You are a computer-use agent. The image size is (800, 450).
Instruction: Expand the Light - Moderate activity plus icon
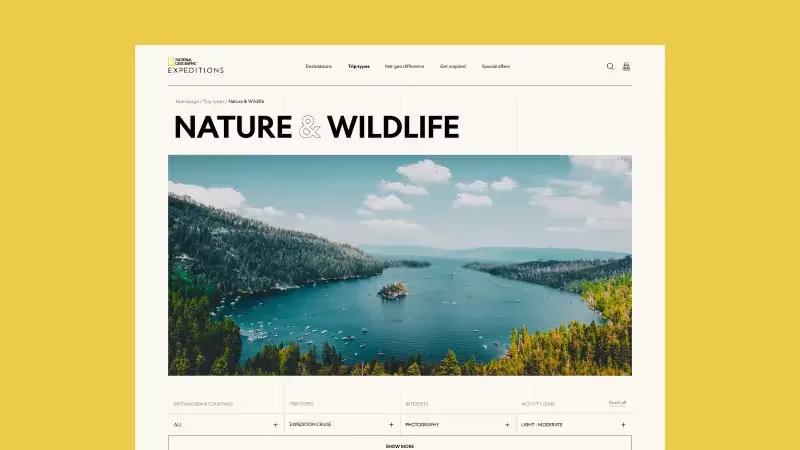pyautogui.click(x=623, y=424)
